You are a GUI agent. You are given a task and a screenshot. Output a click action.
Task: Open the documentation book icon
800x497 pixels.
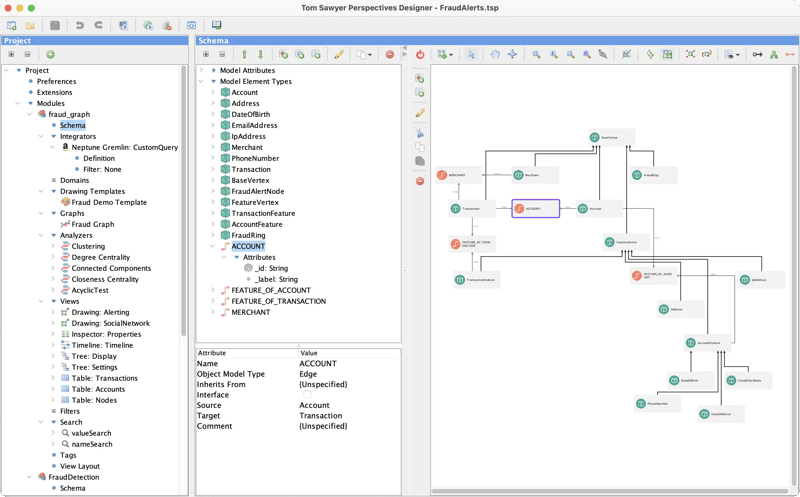point(216,25)
